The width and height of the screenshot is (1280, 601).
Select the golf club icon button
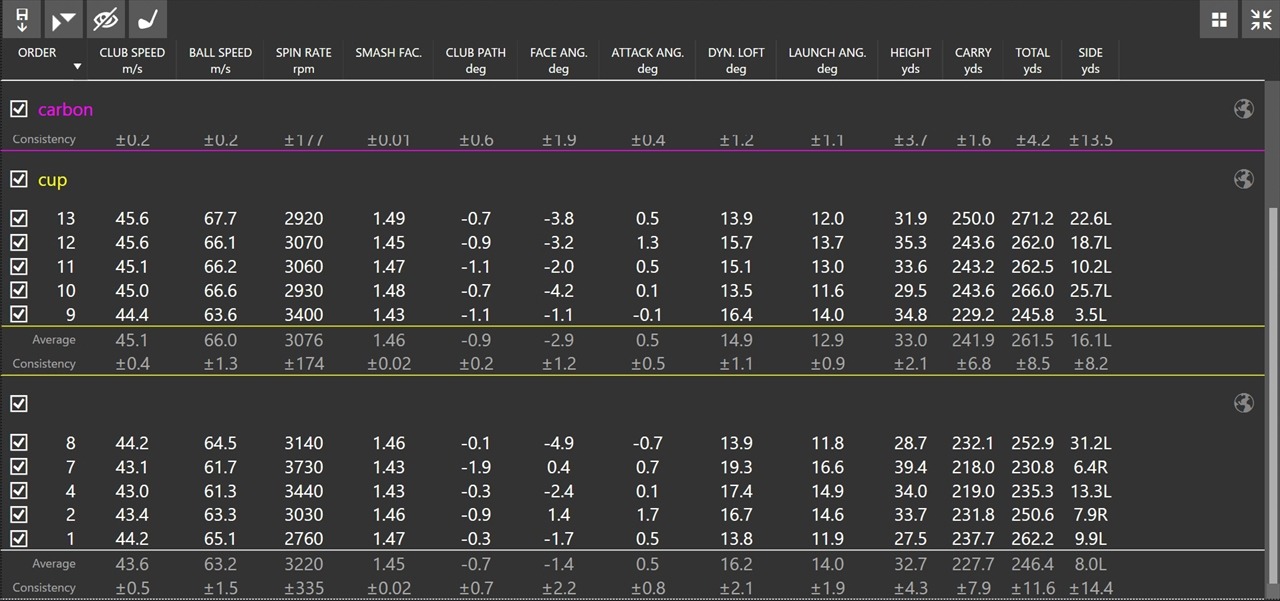pyautogui.click(x=148, y=19)
